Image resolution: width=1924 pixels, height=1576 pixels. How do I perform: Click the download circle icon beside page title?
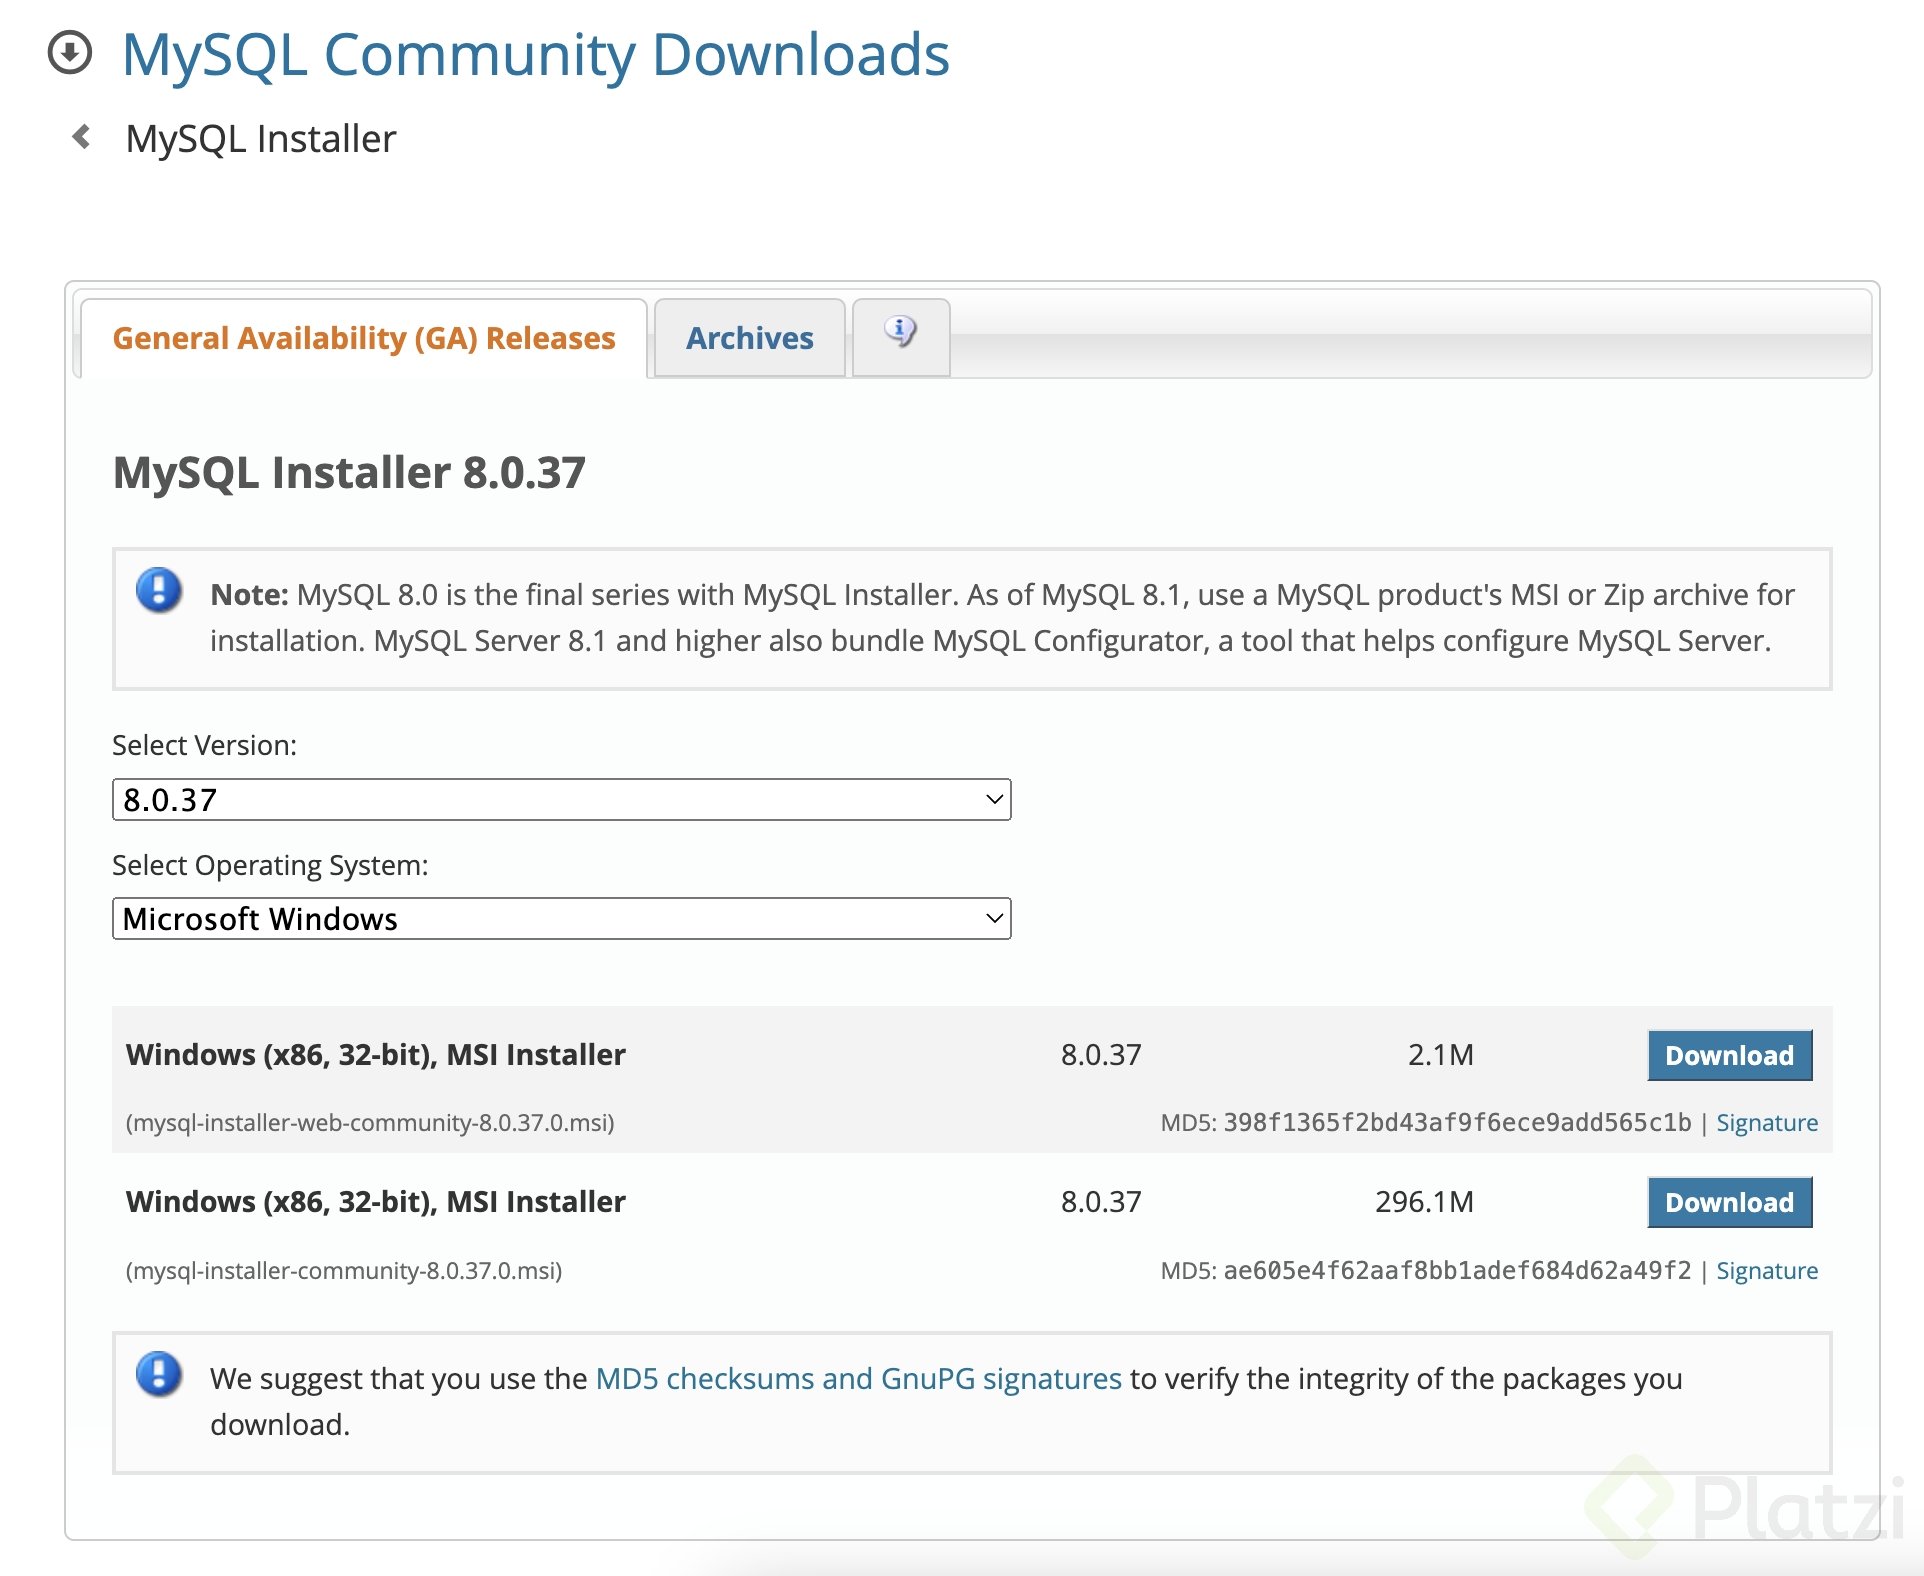70,53
